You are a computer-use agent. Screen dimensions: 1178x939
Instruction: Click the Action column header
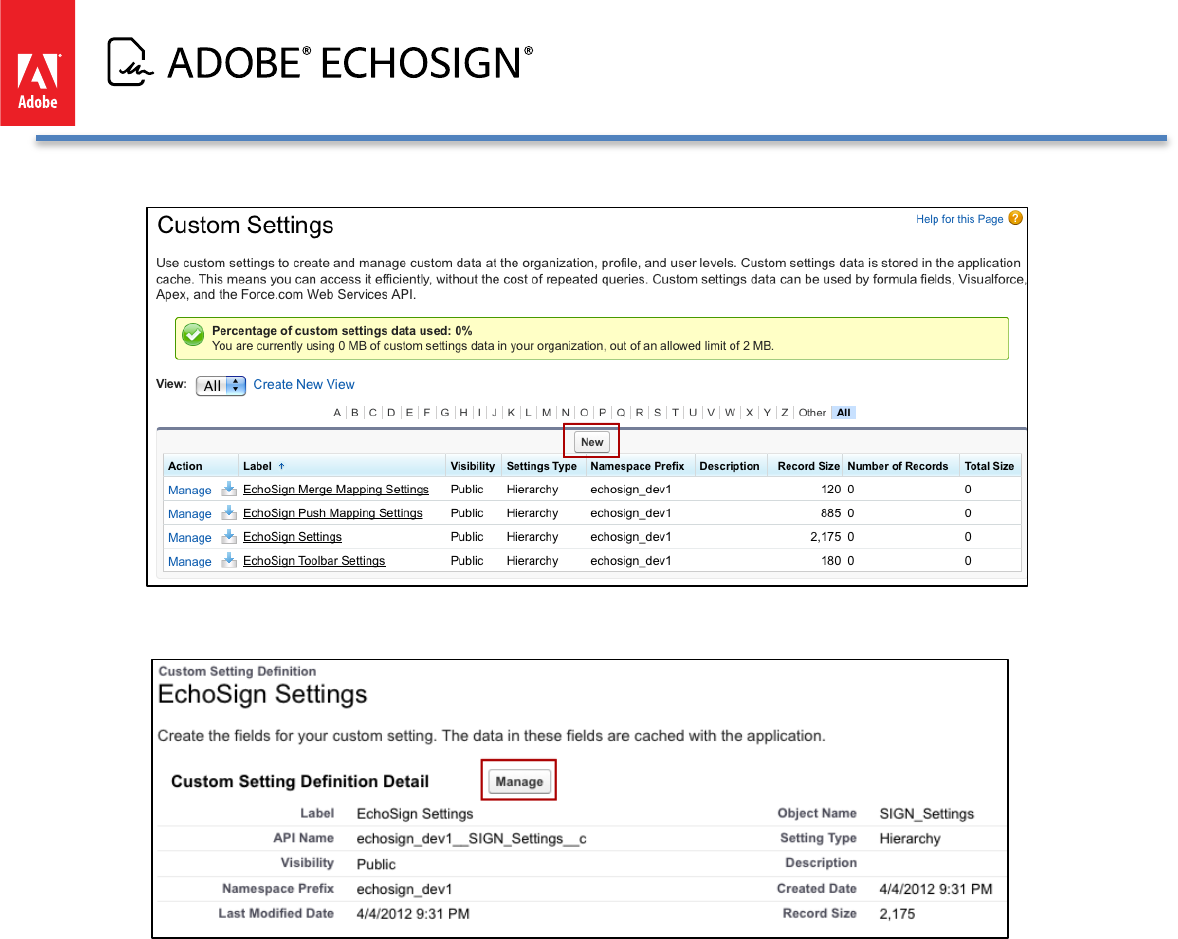coord(185,466)
